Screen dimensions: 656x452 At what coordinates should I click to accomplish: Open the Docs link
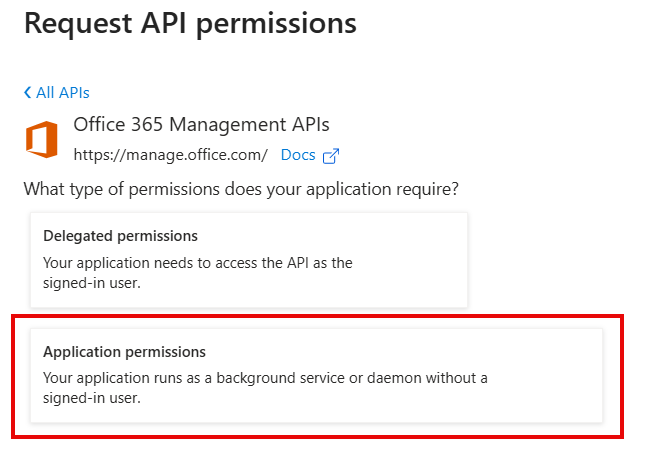[298, 155]
